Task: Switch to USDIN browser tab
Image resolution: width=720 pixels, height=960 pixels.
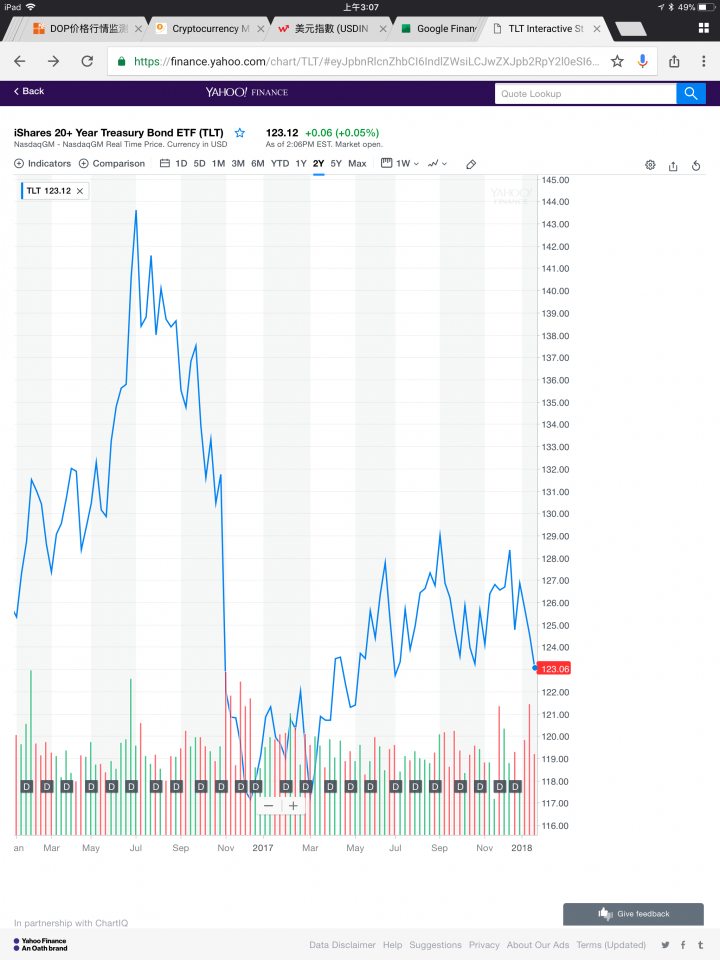Action: (331, 29)
